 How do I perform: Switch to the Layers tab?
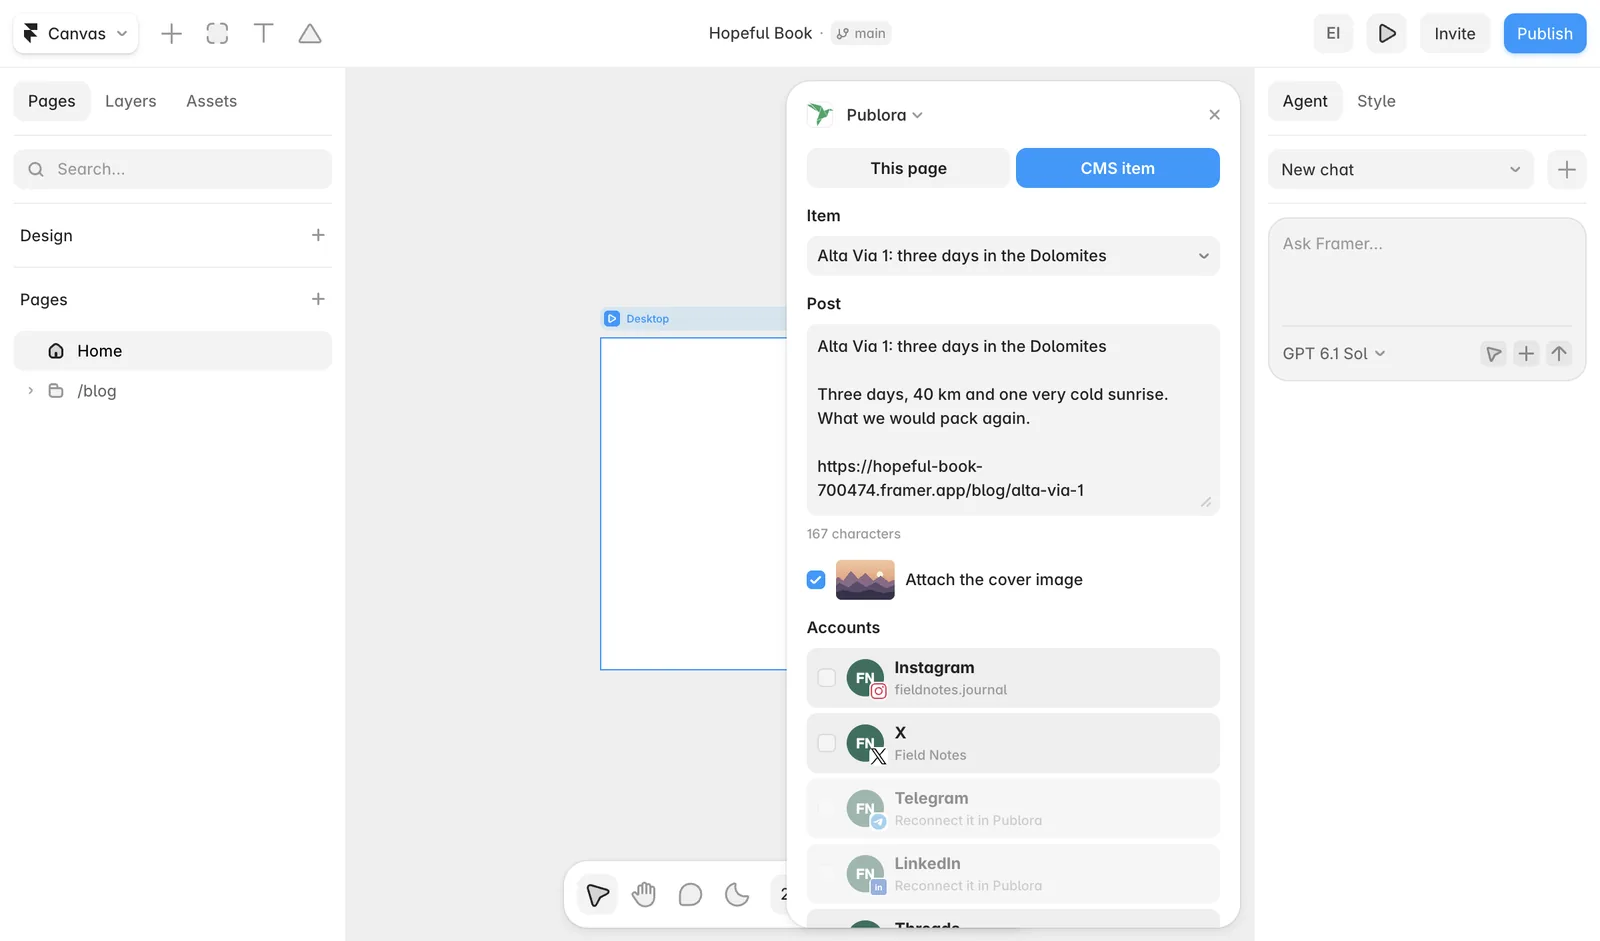(x=131, y=101)
